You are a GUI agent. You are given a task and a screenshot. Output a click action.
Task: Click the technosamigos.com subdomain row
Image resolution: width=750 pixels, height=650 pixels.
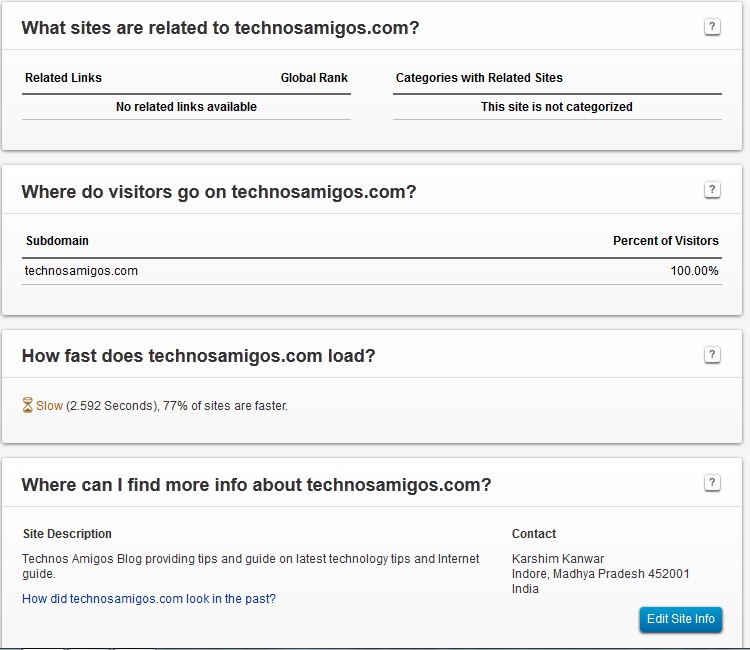(x=372, y=271)
